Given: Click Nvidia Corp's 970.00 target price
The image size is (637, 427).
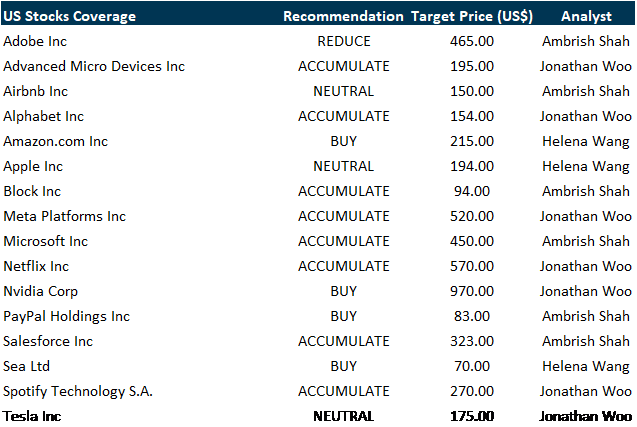Looking at the screenshot, I should [472, 291].
